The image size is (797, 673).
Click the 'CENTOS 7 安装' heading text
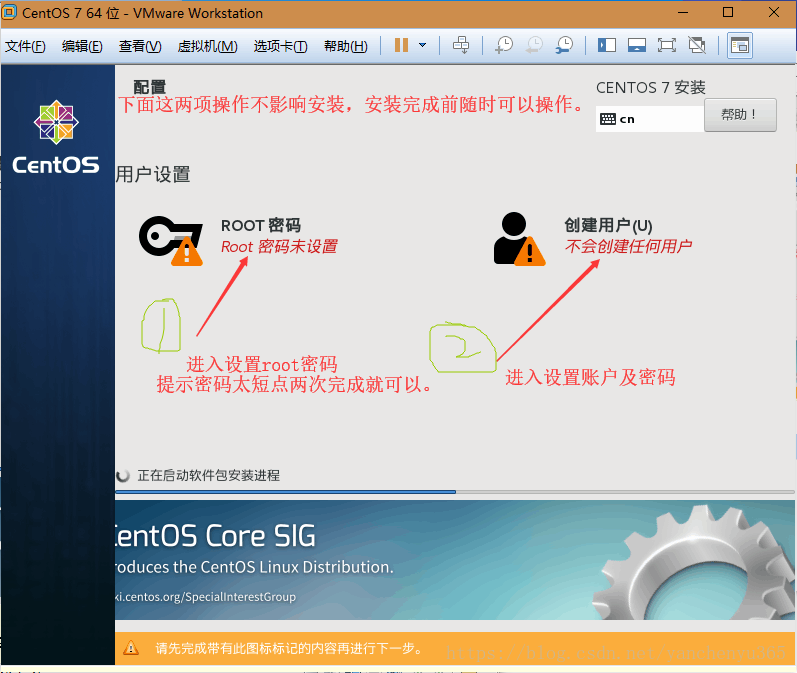click(651, 87)
